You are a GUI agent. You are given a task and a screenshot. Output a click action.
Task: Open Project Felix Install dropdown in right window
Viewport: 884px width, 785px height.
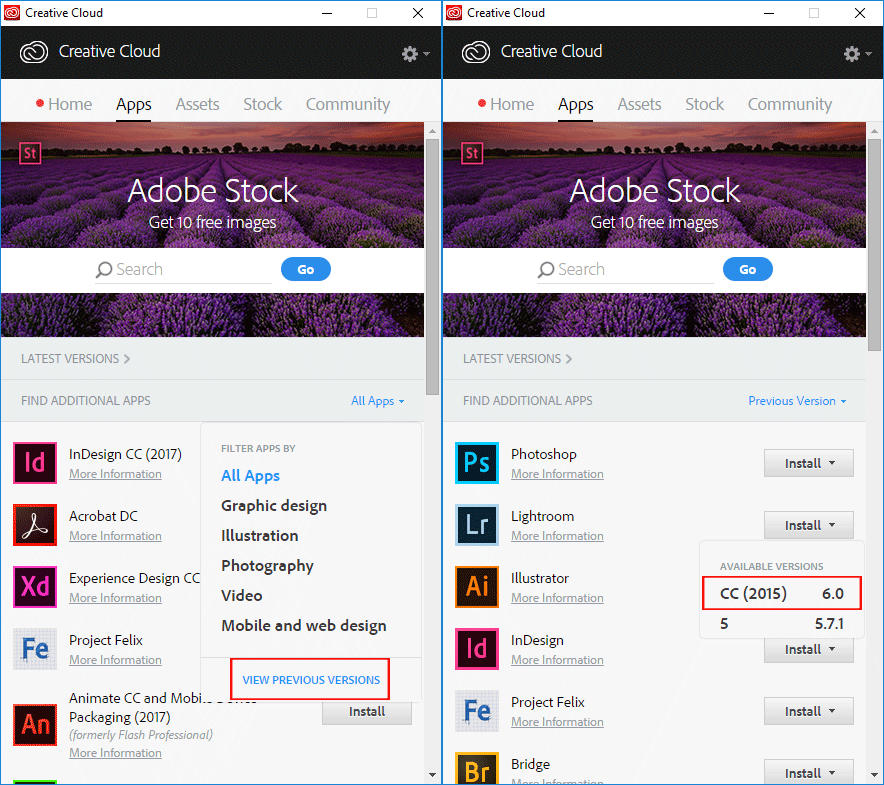809,712
